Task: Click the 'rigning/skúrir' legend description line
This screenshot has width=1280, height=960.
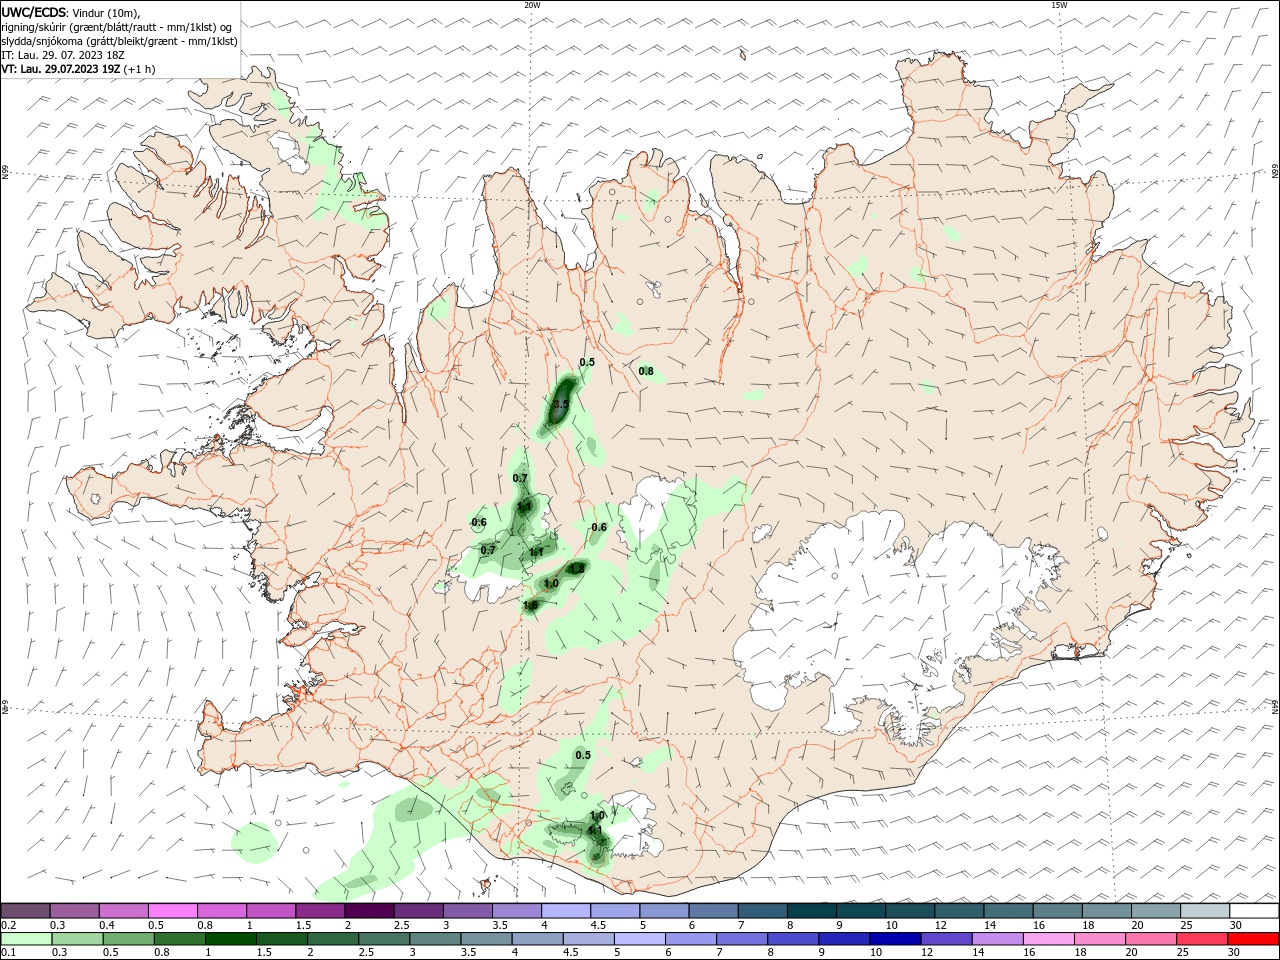Action: pyautogui.click(x=117, y=27)
